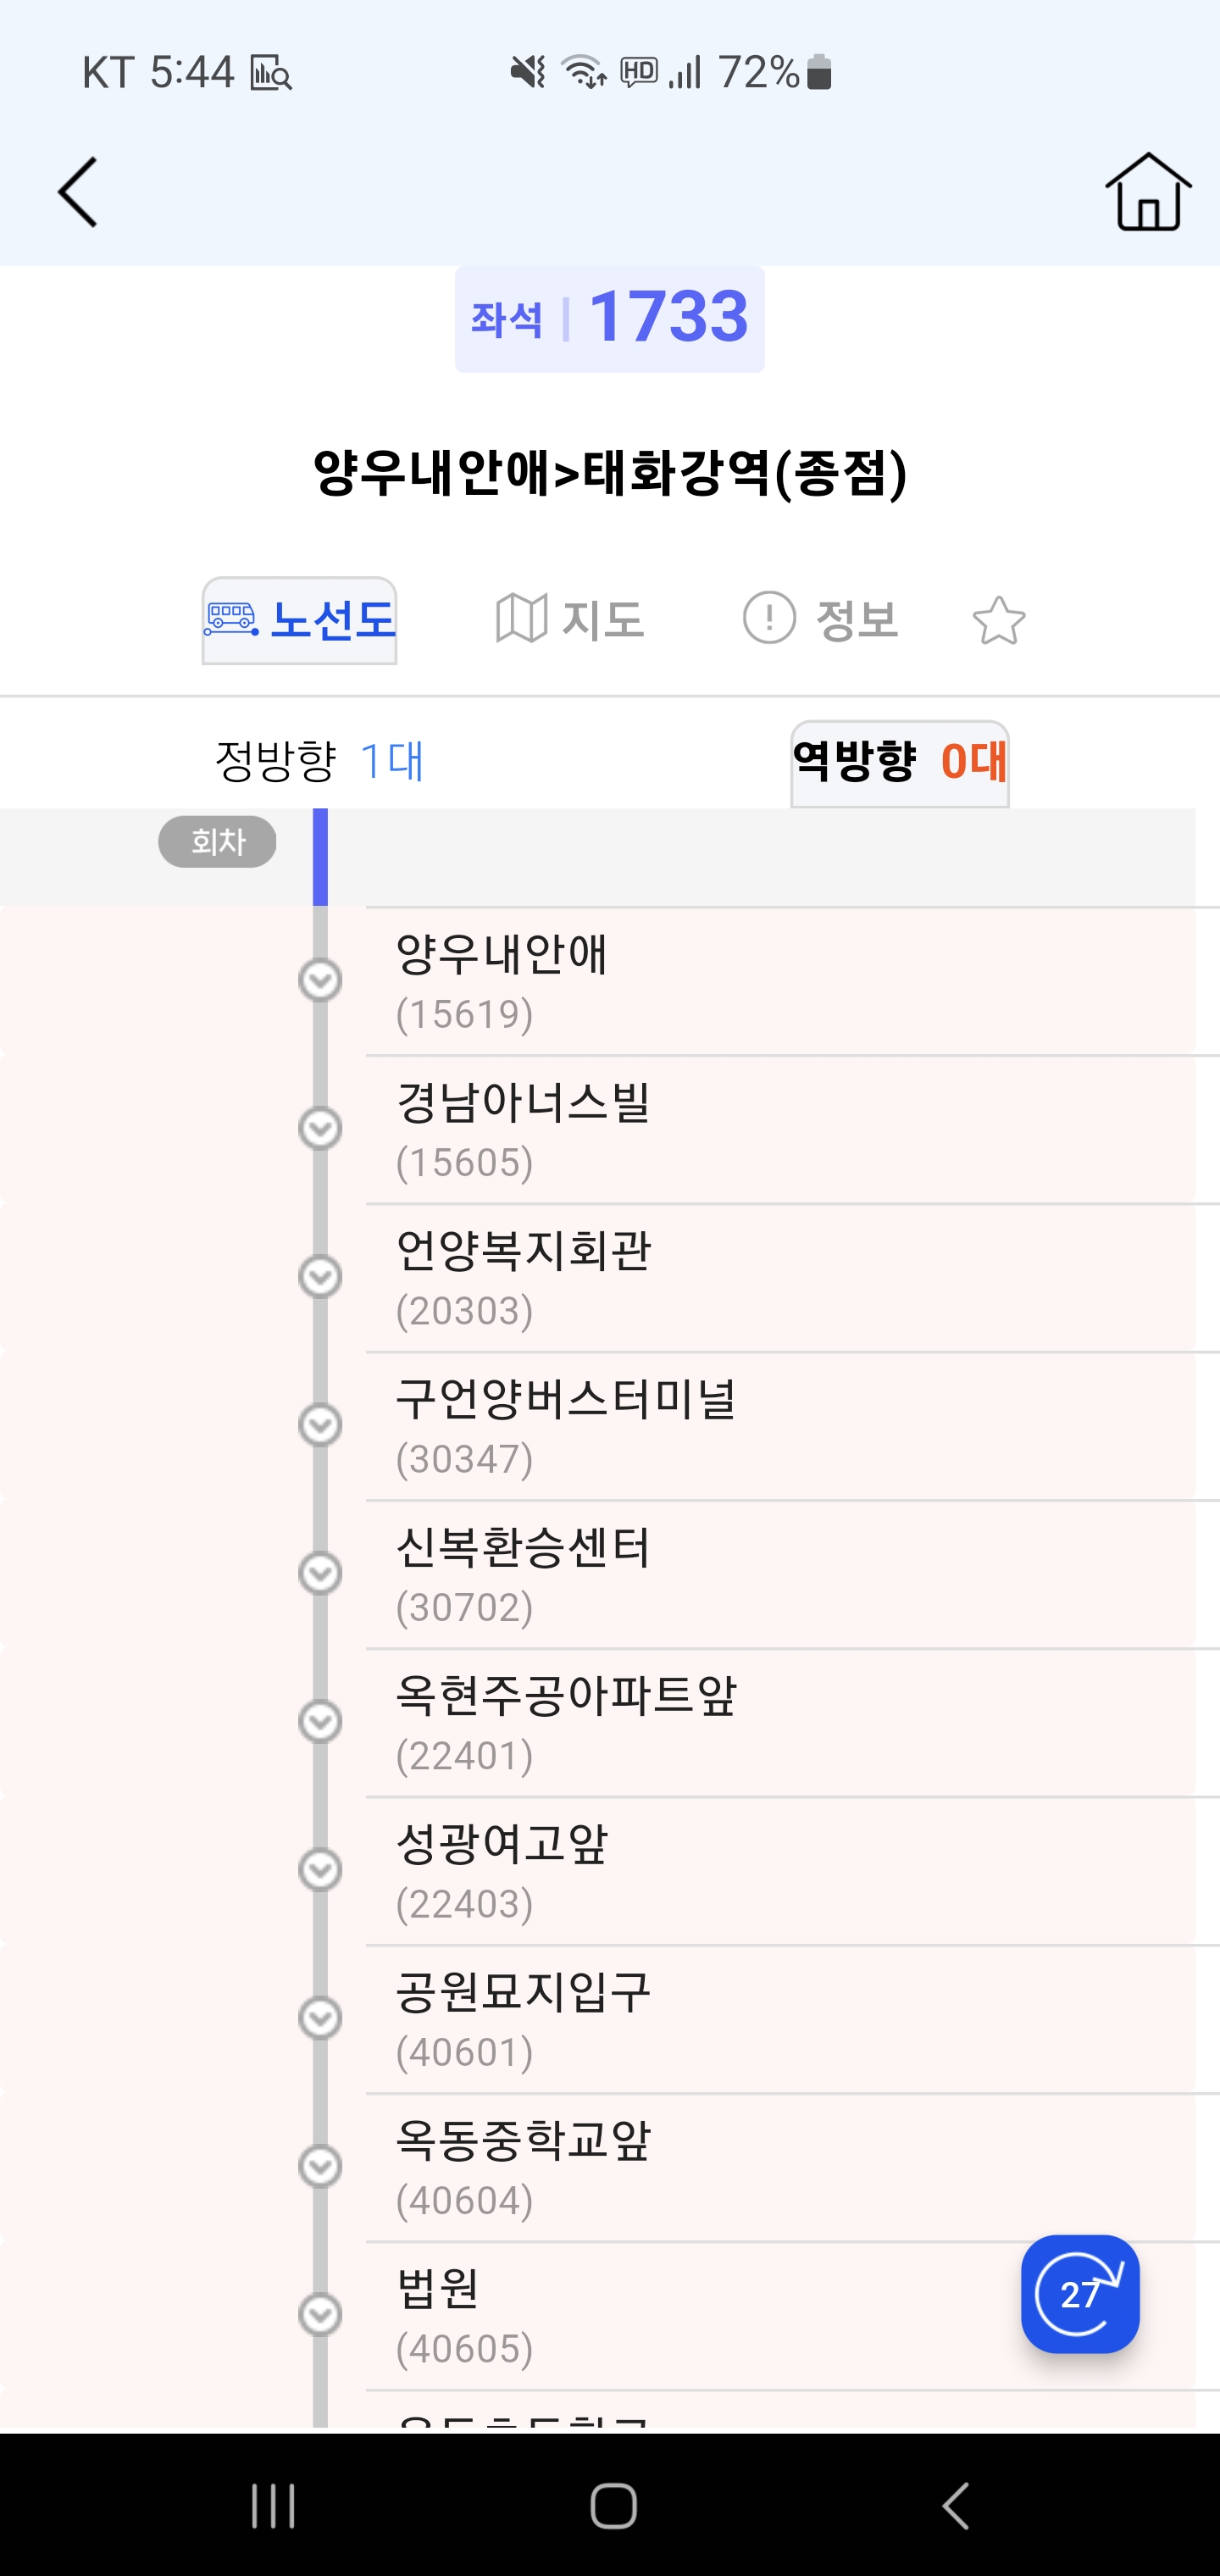Expand stop marker for 언양복지회관
This screenshot has height=2576, width=1220.
pyautogui.click(x=320, y=1277)
